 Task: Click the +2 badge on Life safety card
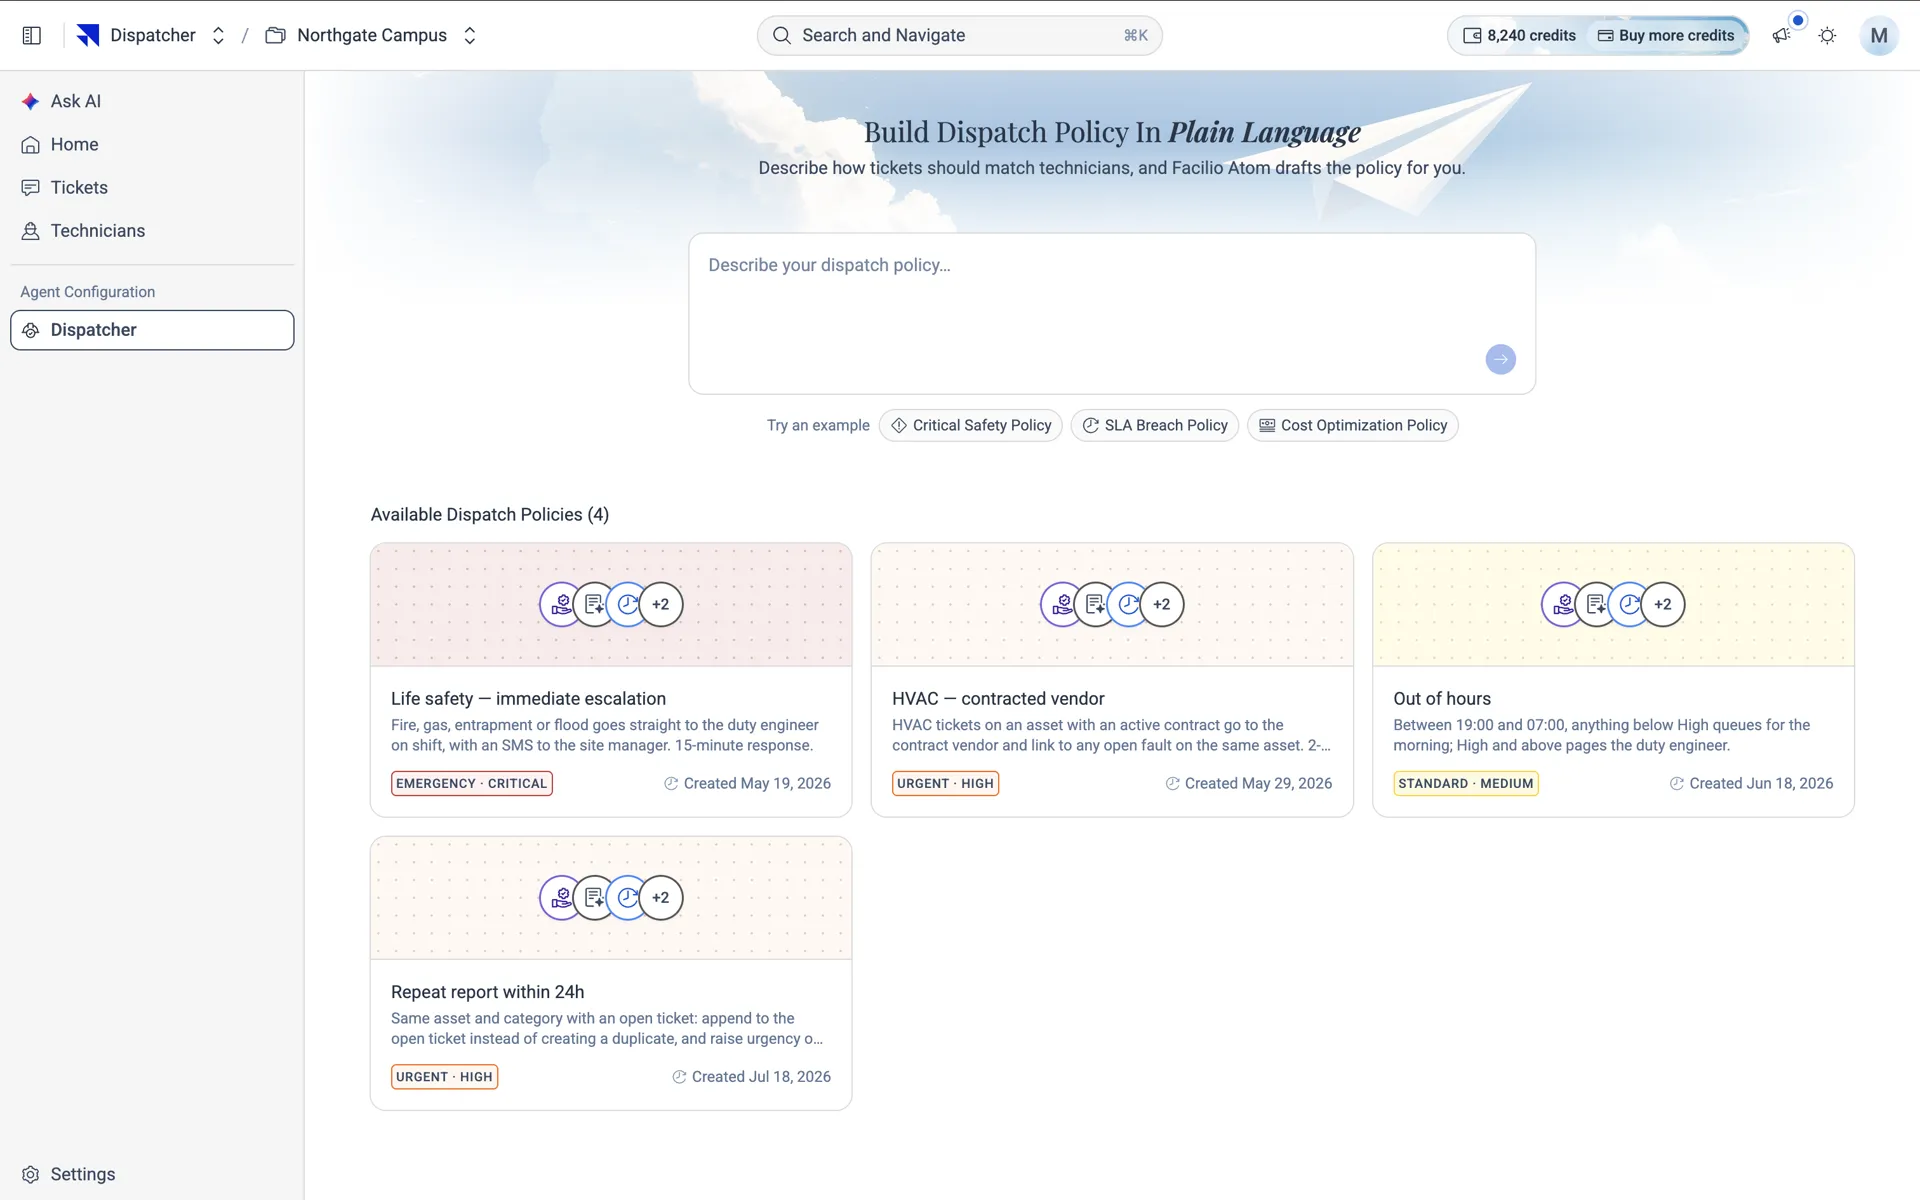click(661, 604)
